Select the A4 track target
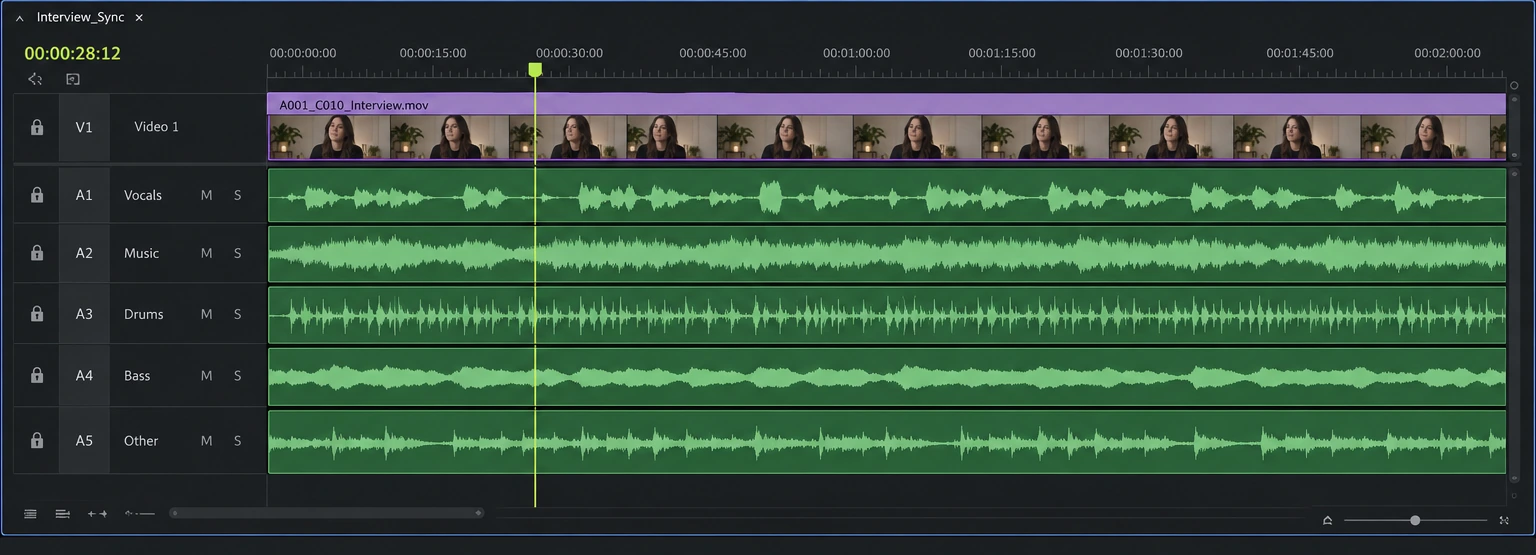The height and width of the screenshot is (555, 1536). pyautogui.click(x=84, y=375)
